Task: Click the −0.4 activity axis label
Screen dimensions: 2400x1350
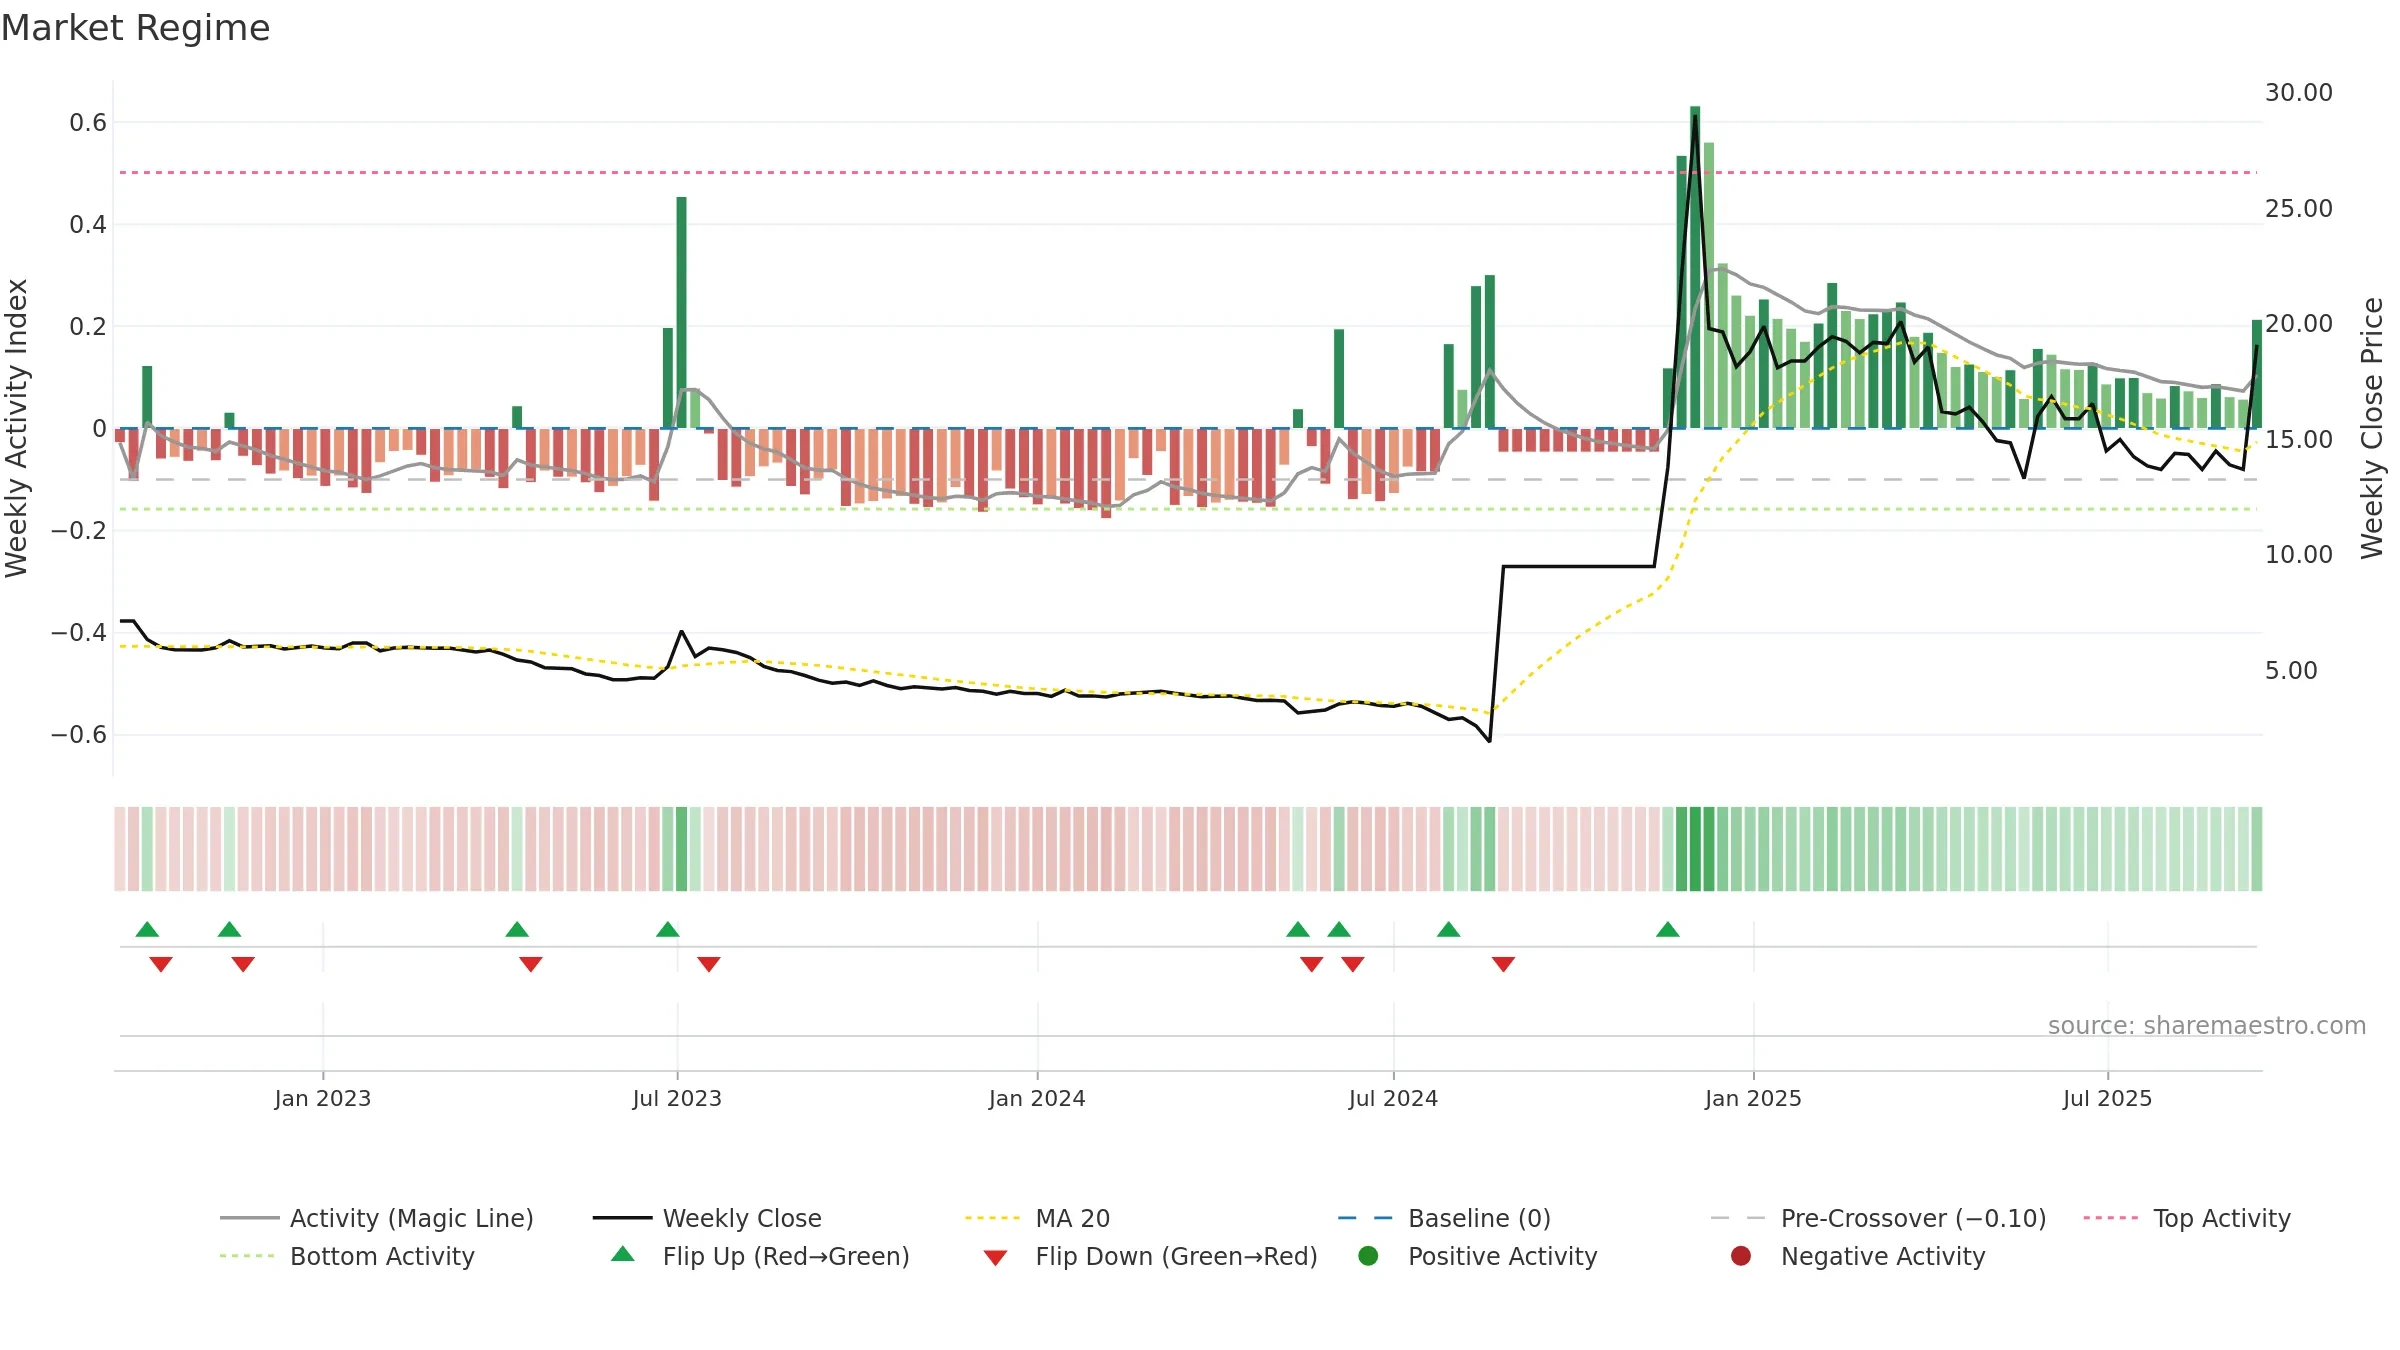Action: point(79,633)
